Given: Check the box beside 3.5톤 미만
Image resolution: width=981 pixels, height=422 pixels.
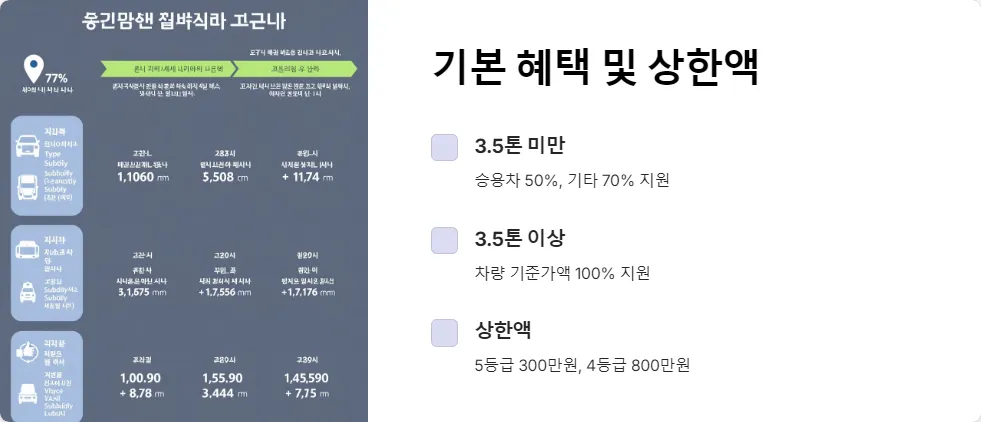Looking at the screenshot, I should [444, 148].
